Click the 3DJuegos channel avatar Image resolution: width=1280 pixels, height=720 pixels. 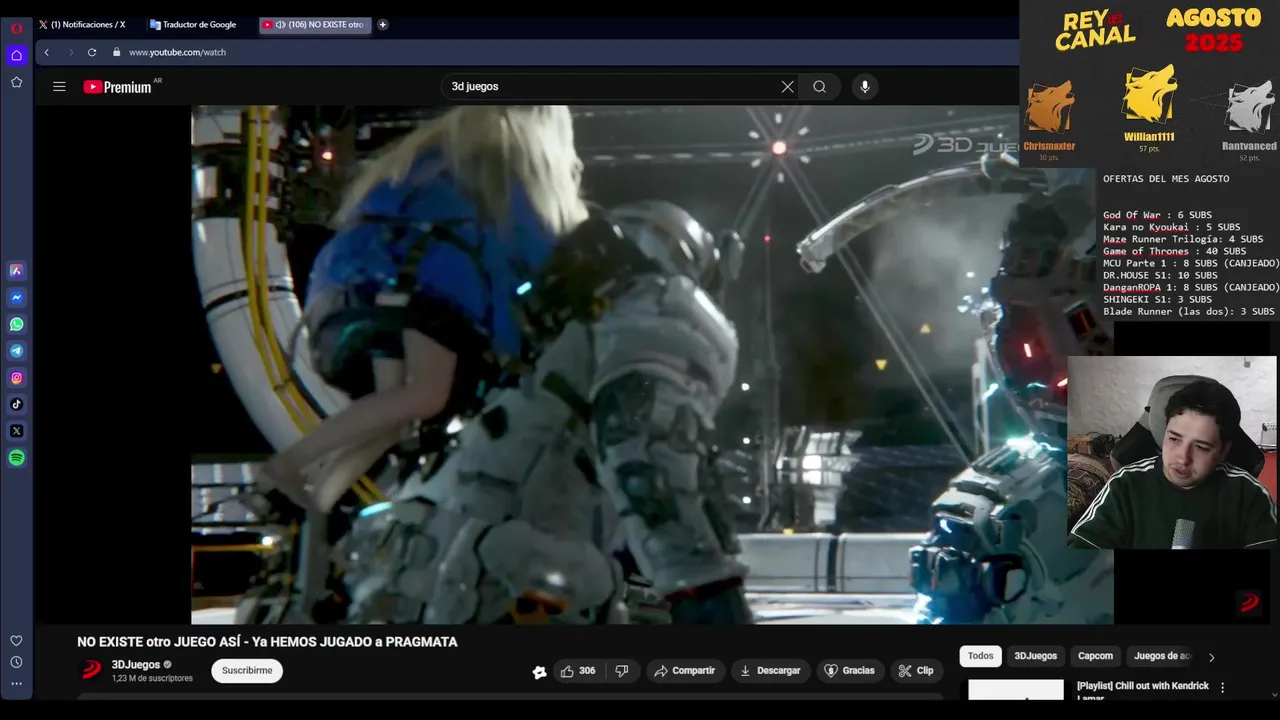91,670
